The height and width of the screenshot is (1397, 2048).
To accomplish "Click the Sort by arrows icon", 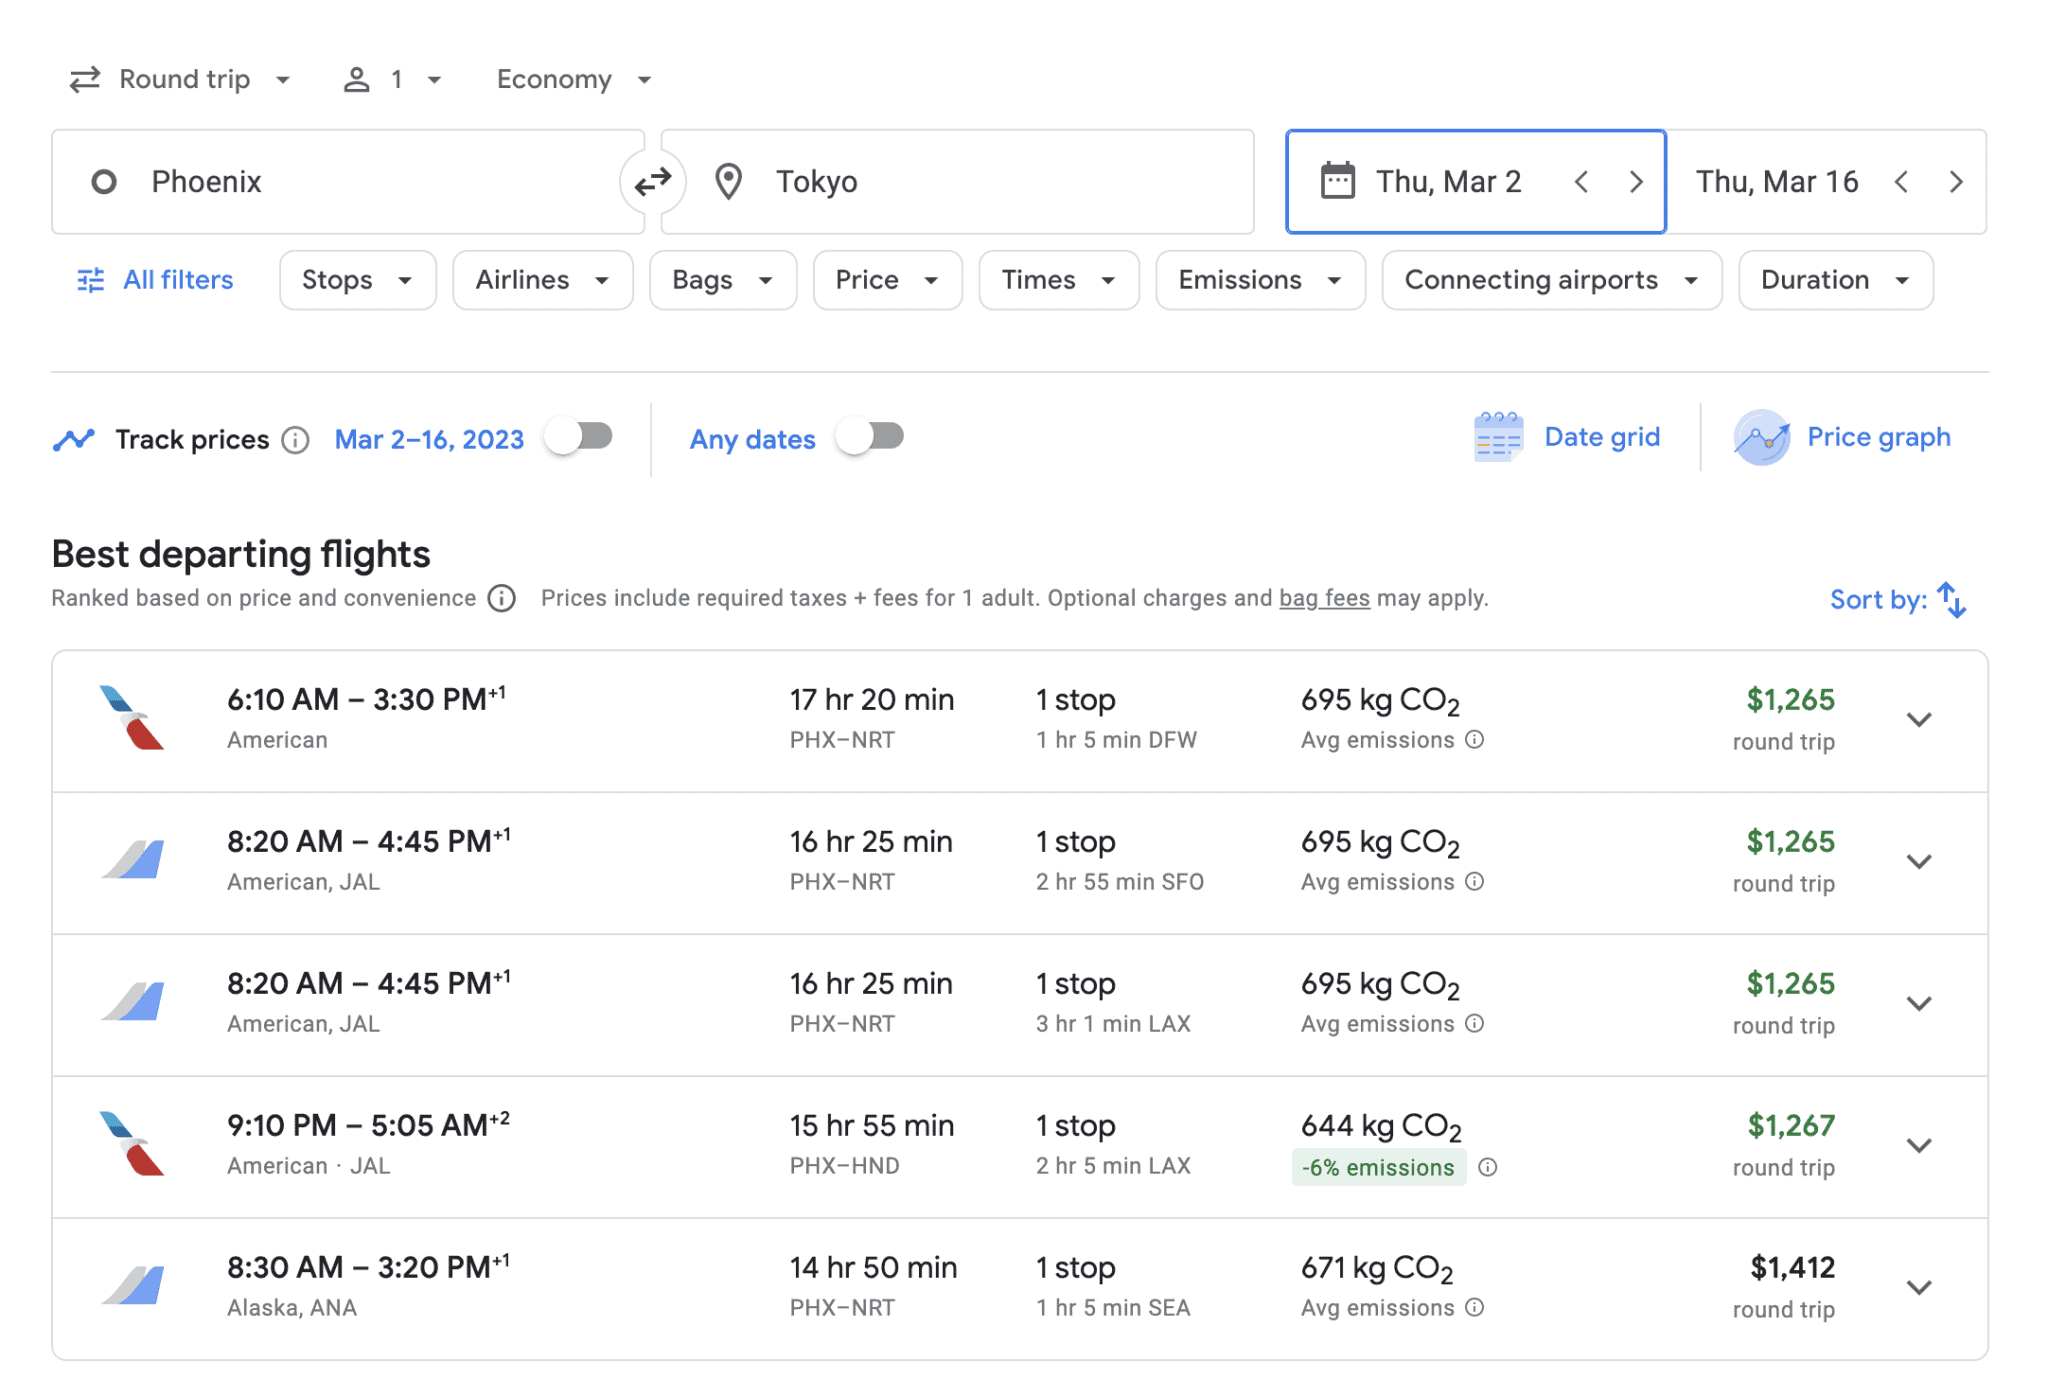I will click(x=1953, y=599).
